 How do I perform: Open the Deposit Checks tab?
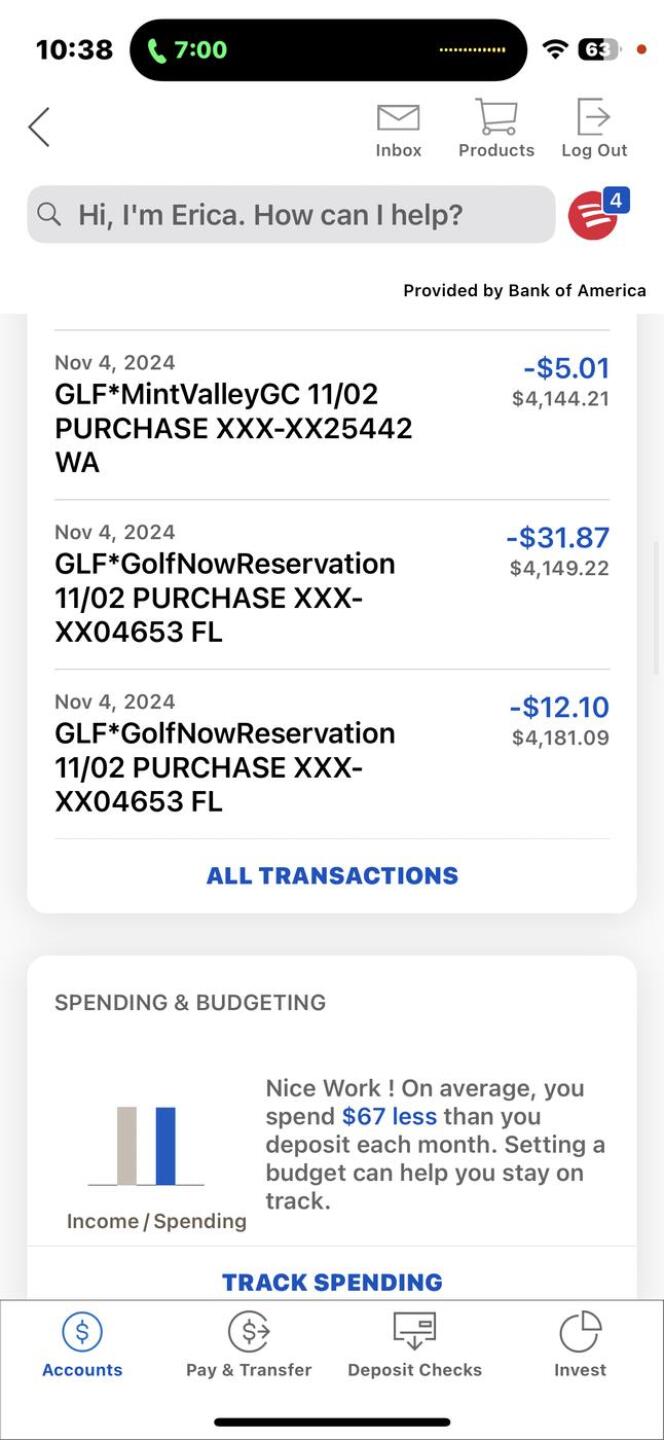(x=415, y=1346)
